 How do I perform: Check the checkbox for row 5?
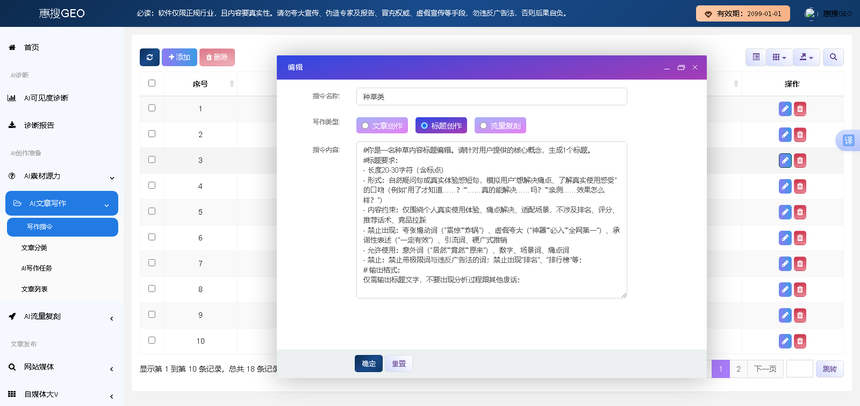pos(152,211)
